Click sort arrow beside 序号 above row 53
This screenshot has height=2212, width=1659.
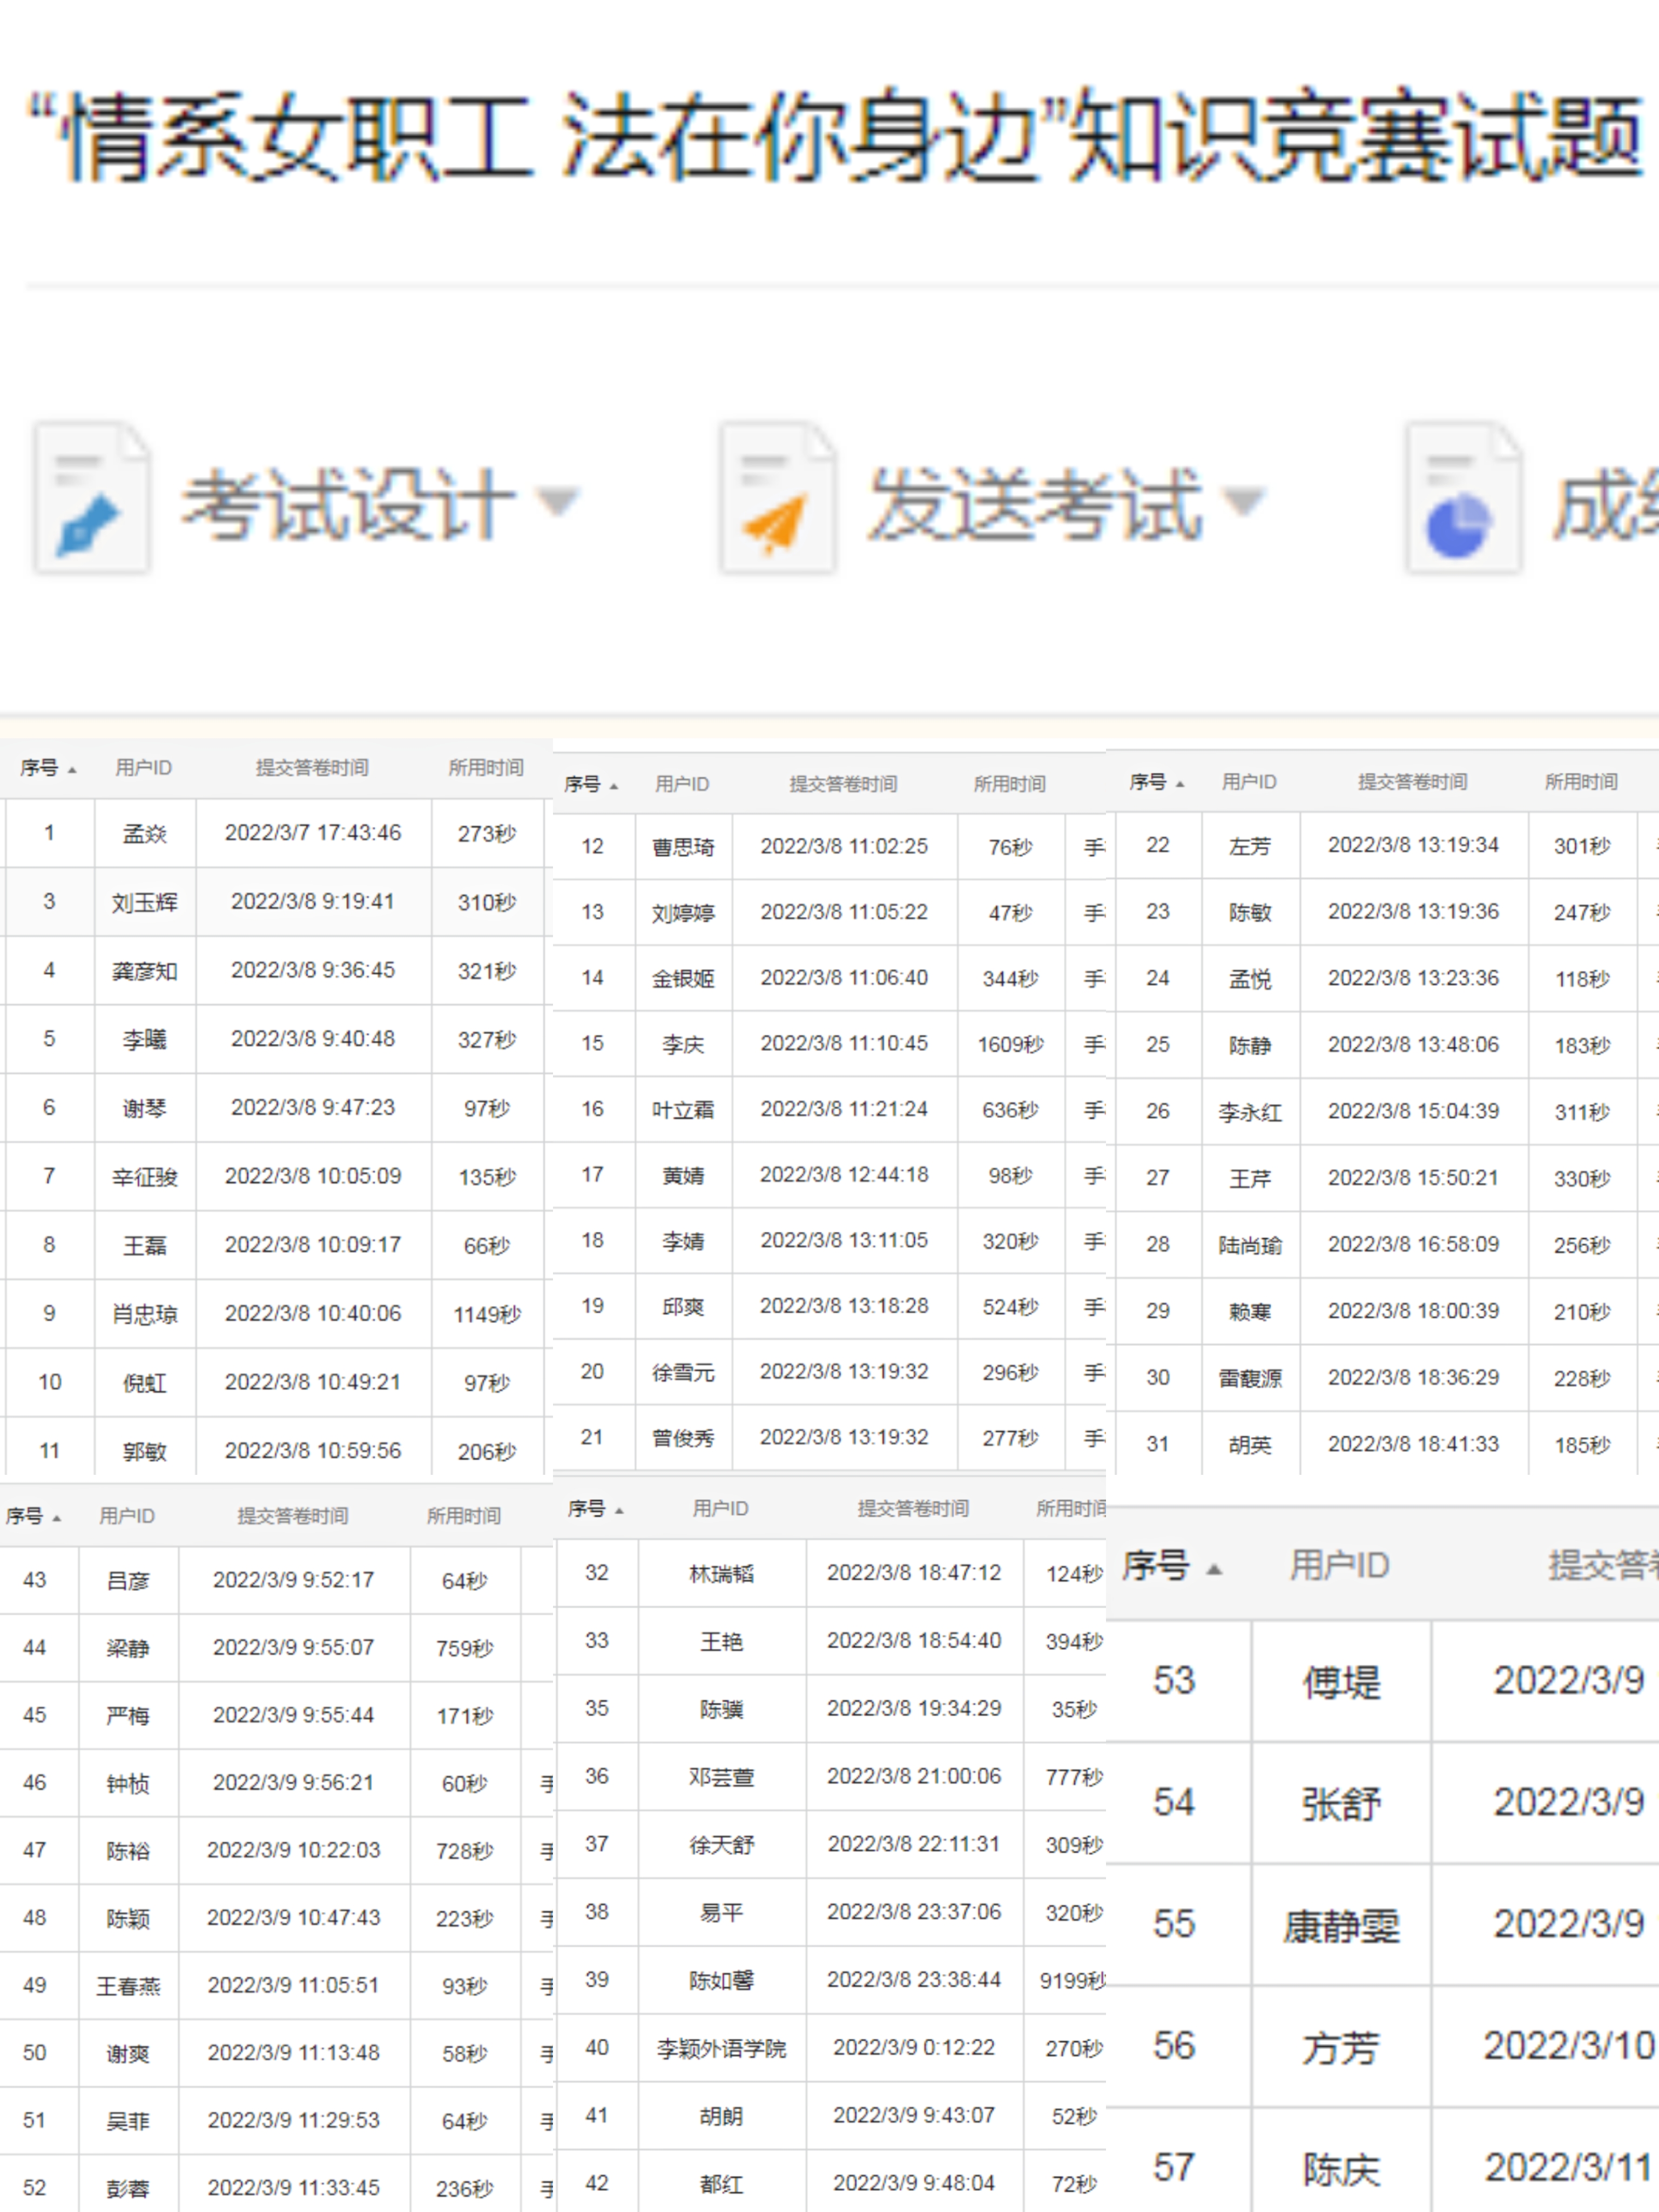click(1214, 1569)
